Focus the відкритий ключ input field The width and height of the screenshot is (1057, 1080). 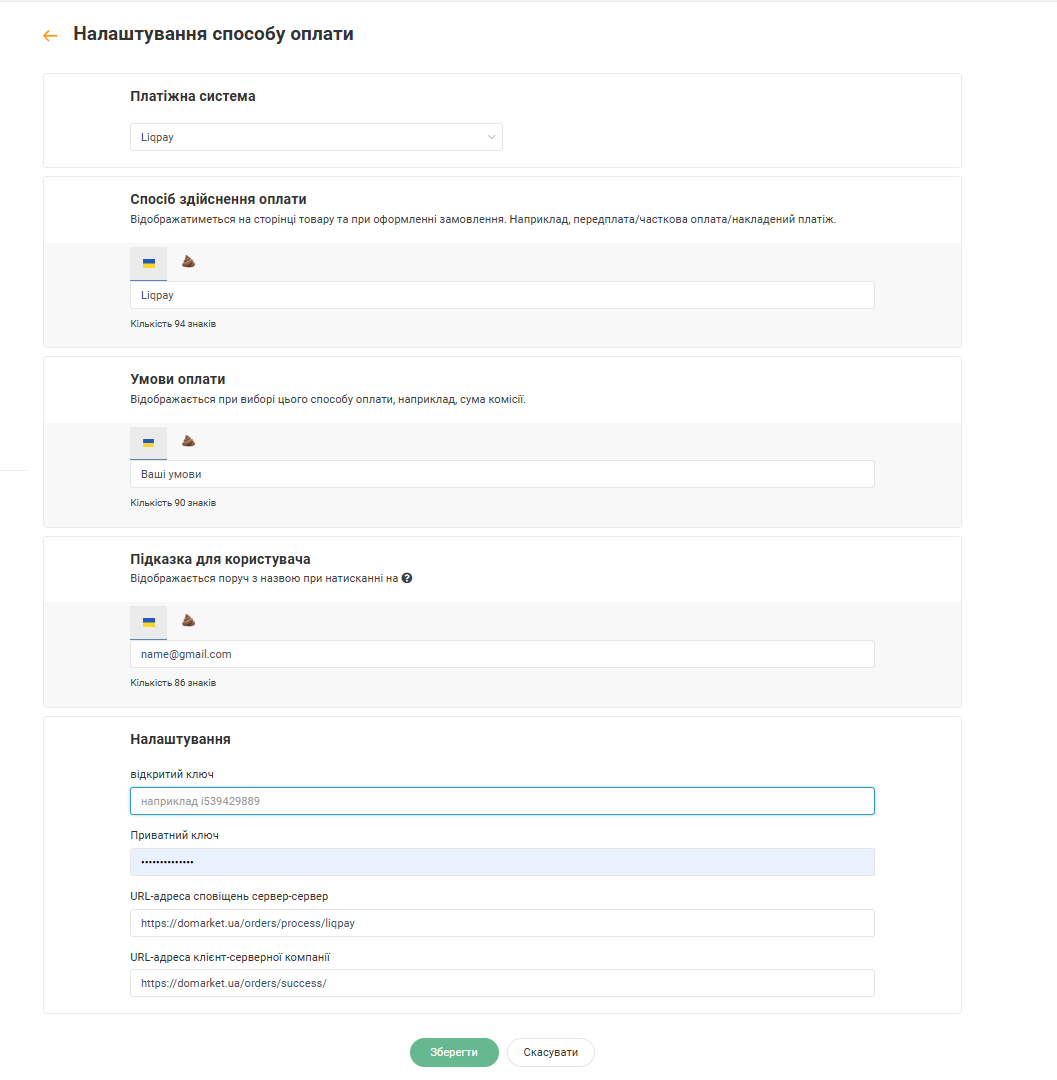click(502, 801)
